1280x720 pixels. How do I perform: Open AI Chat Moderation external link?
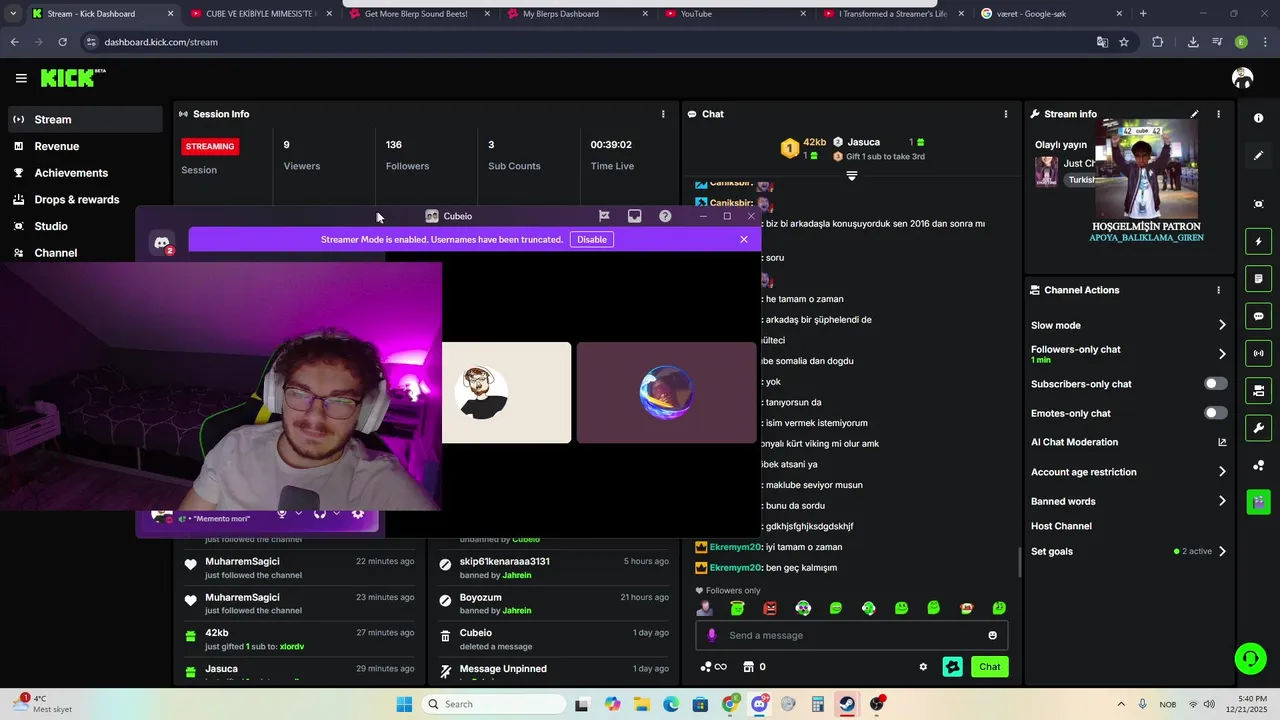click(1222, 442)
